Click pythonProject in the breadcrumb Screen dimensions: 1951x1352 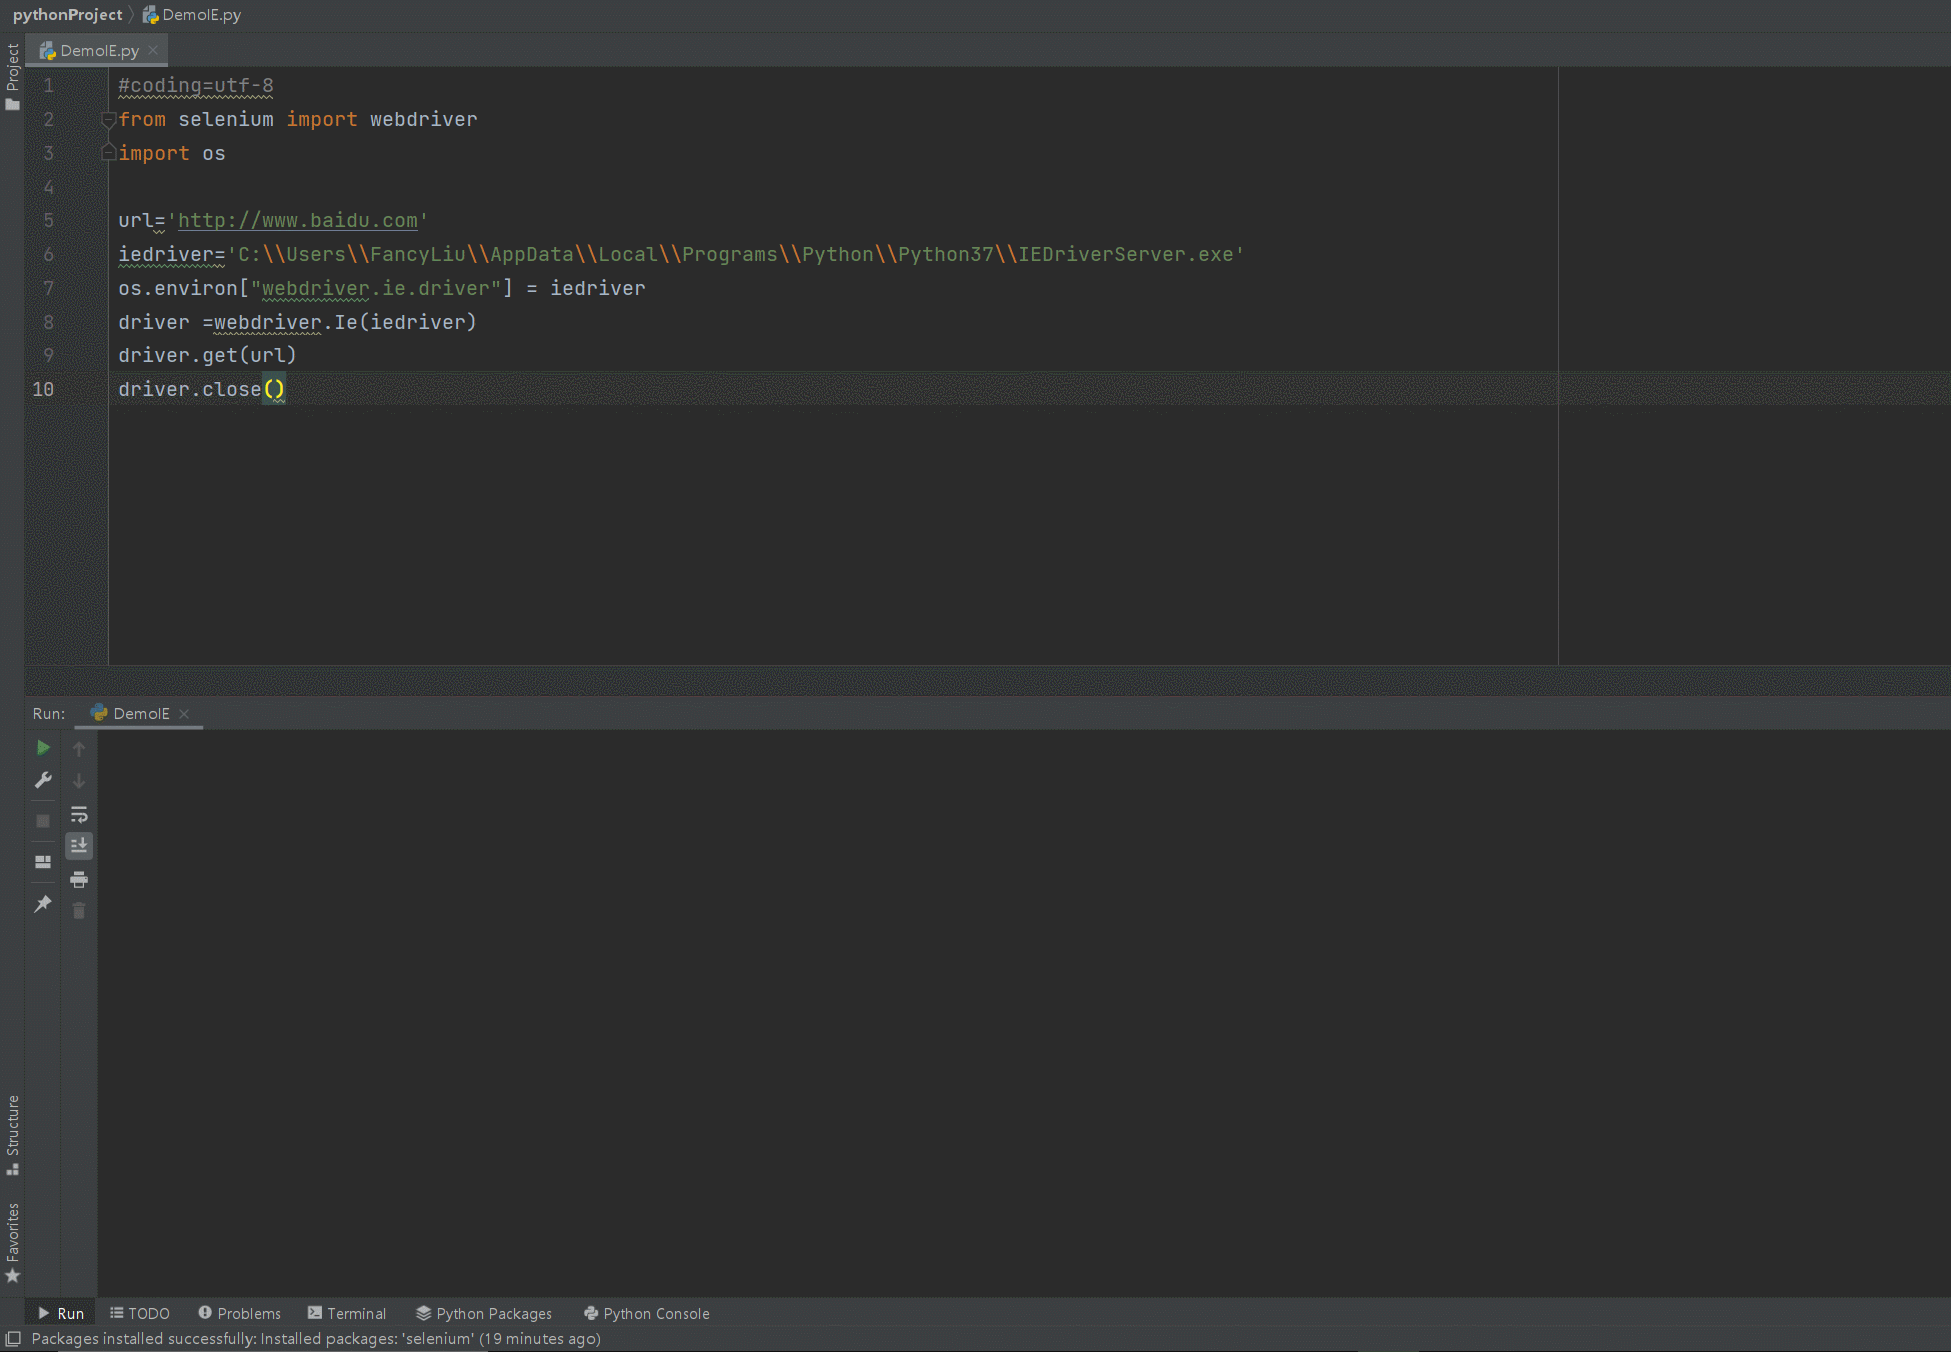tap(67, 14)
